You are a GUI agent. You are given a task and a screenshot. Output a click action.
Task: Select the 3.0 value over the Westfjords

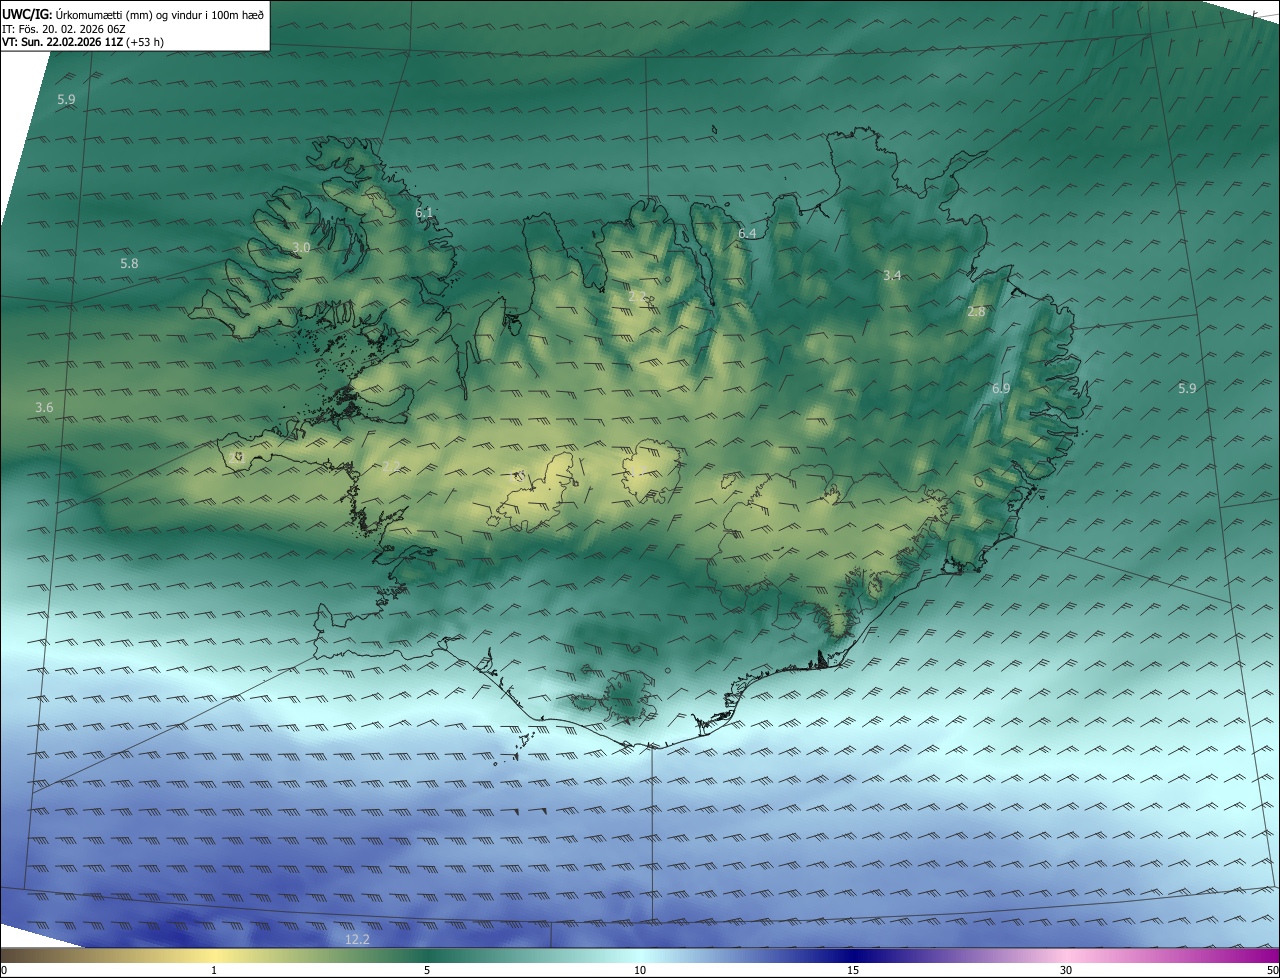pos(301,247)
